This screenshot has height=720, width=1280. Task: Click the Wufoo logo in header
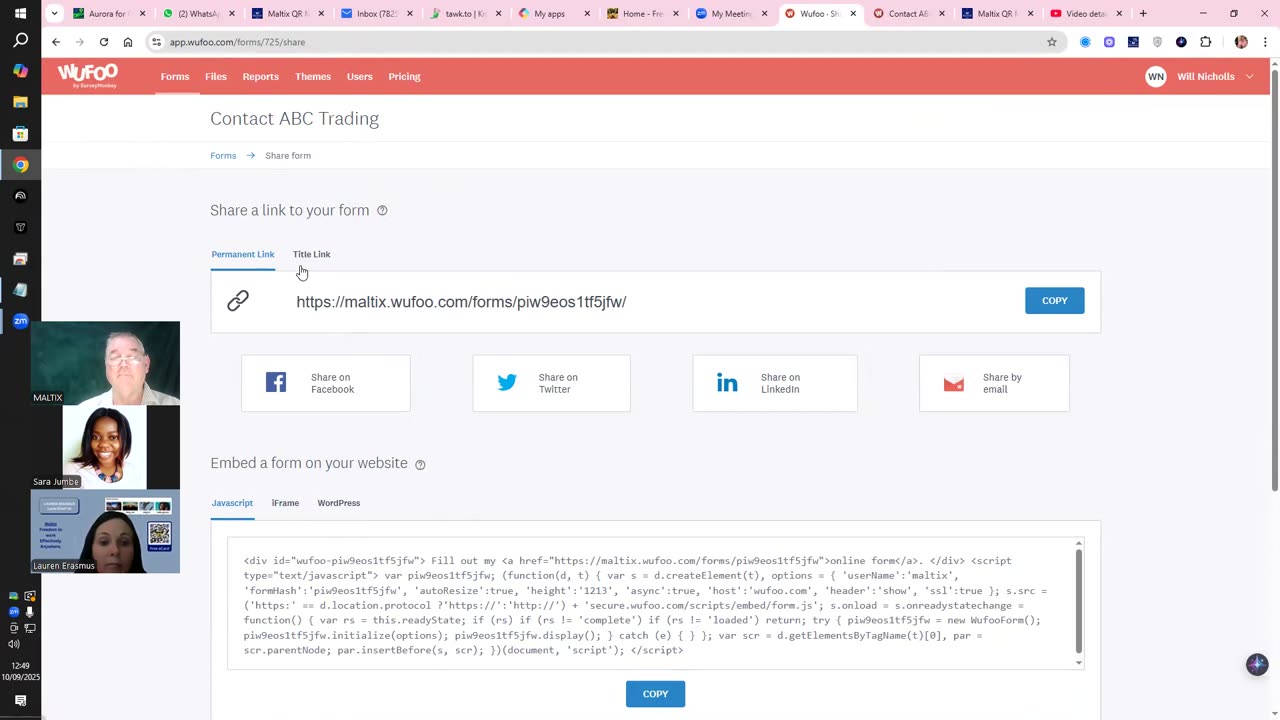[87, 76]
